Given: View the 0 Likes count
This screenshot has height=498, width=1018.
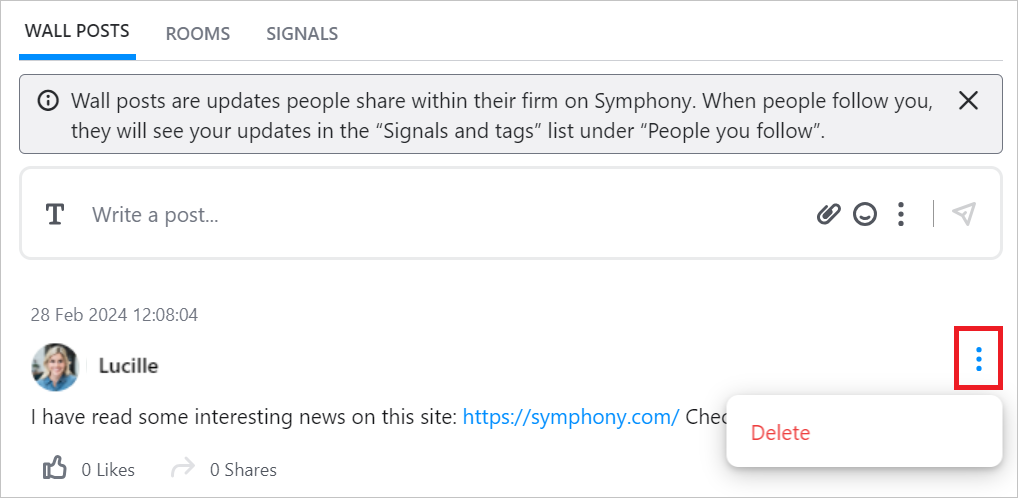Looking at the screenshot, I should (108, 469).
